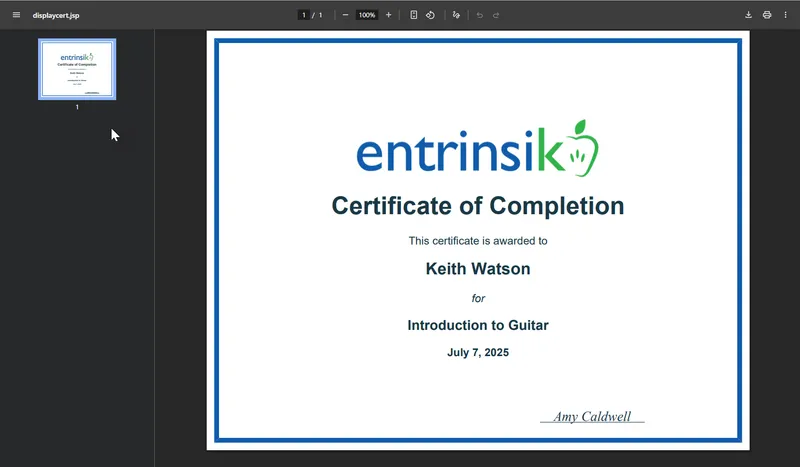The width and height of the screenshot is (800, 467).
Task: Click the zoom out minus button
Action: [345, 15]
